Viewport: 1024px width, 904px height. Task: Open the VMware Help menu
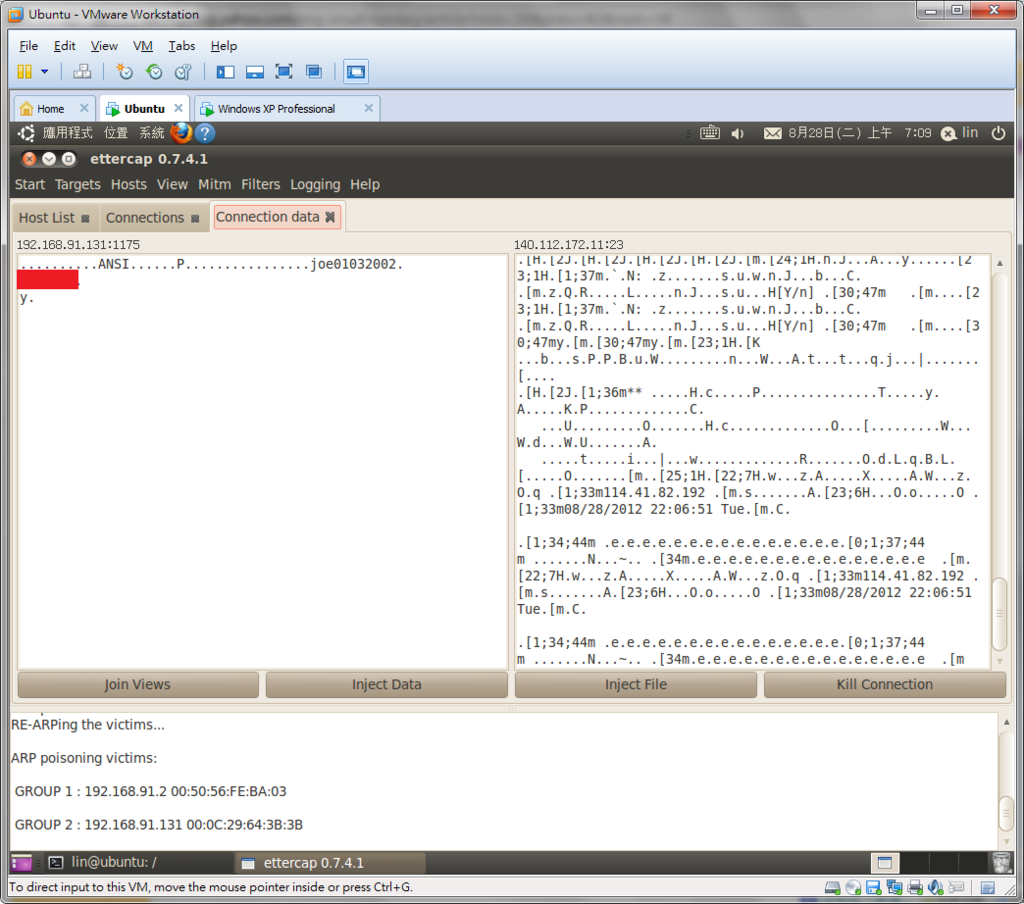[x=223, y=46]
